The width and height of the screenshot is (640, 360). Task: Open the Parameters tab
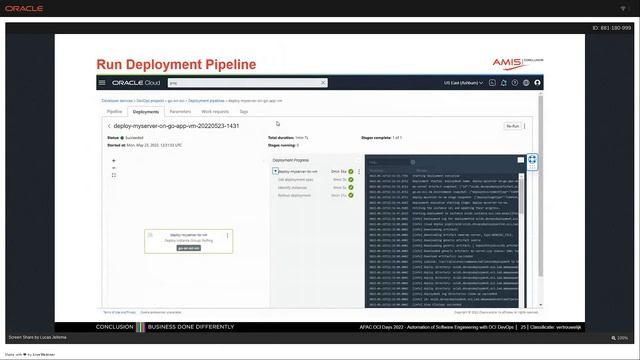click(180, 111)
